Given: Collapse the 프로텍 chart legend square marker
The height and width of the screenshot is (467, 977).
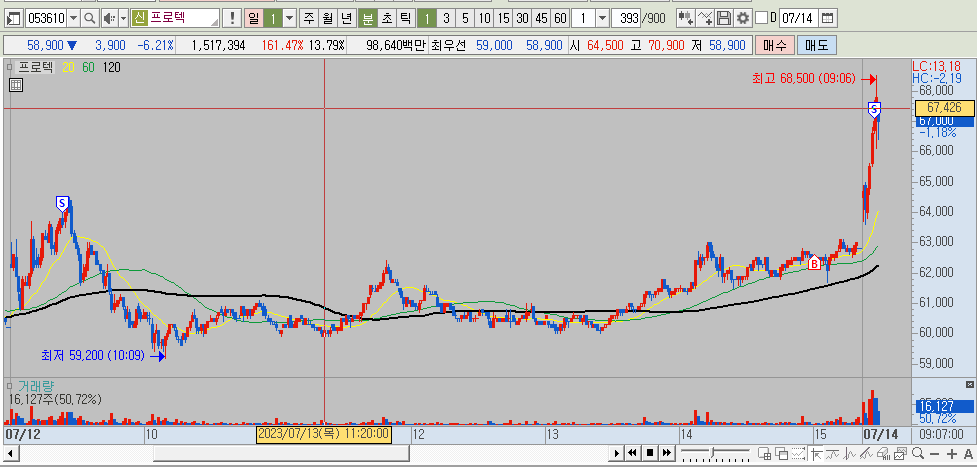Looking at the screenshot, I should pyautogui.click(x=9, y=67).
